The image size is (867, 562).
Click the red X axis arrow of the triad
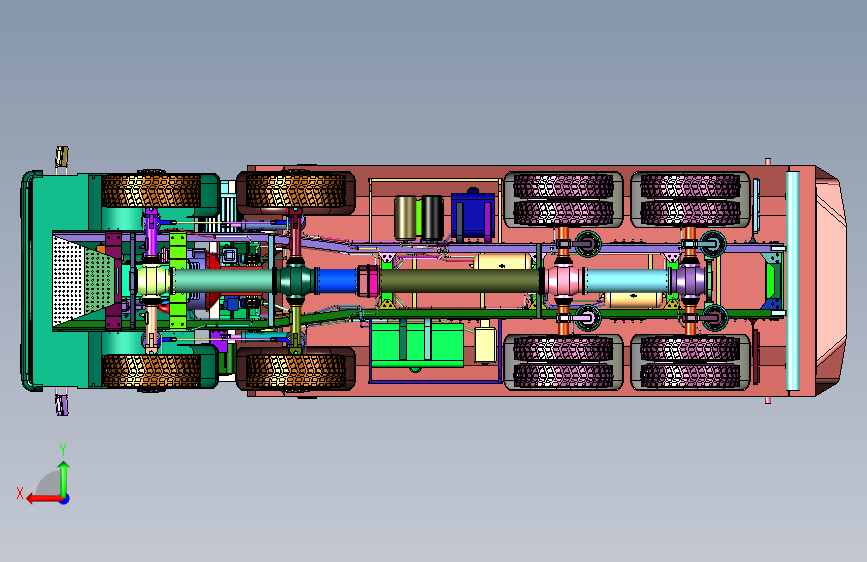[43, 499]
